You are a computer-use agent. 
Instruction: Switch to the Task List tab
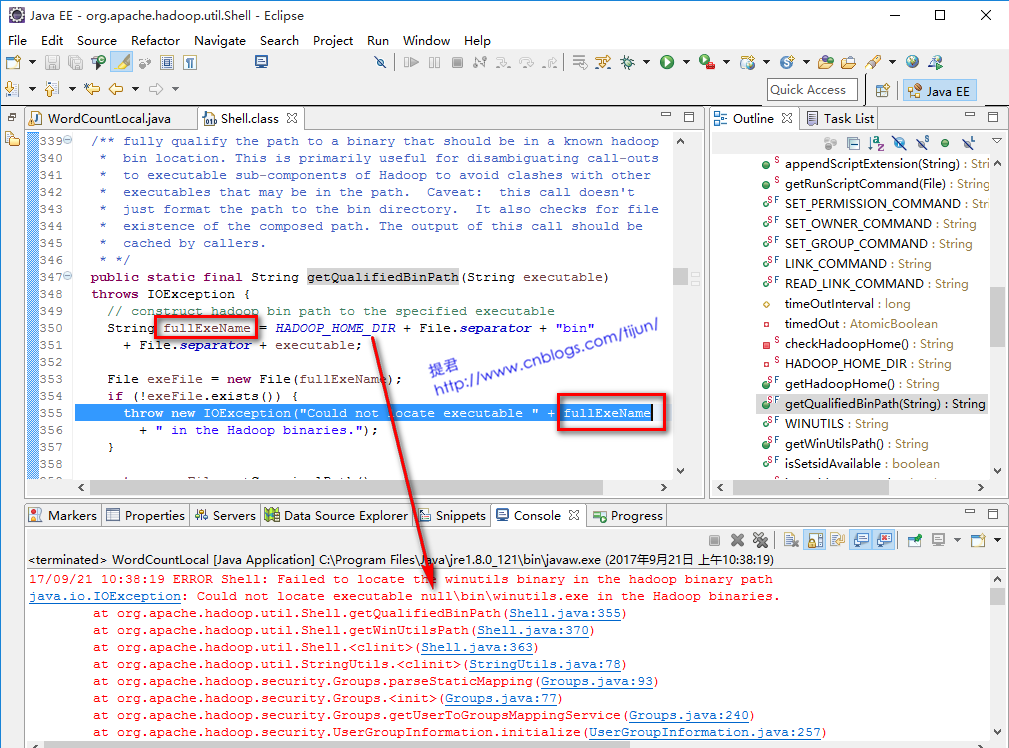click(x=840, y=118)
